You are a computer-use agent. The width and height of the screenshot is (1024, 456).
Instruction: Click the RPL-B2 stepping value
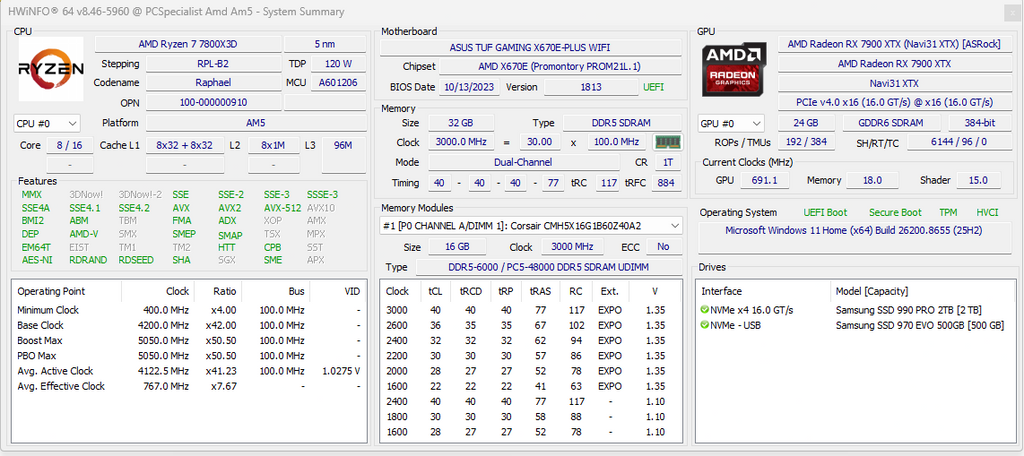point(212,64)
